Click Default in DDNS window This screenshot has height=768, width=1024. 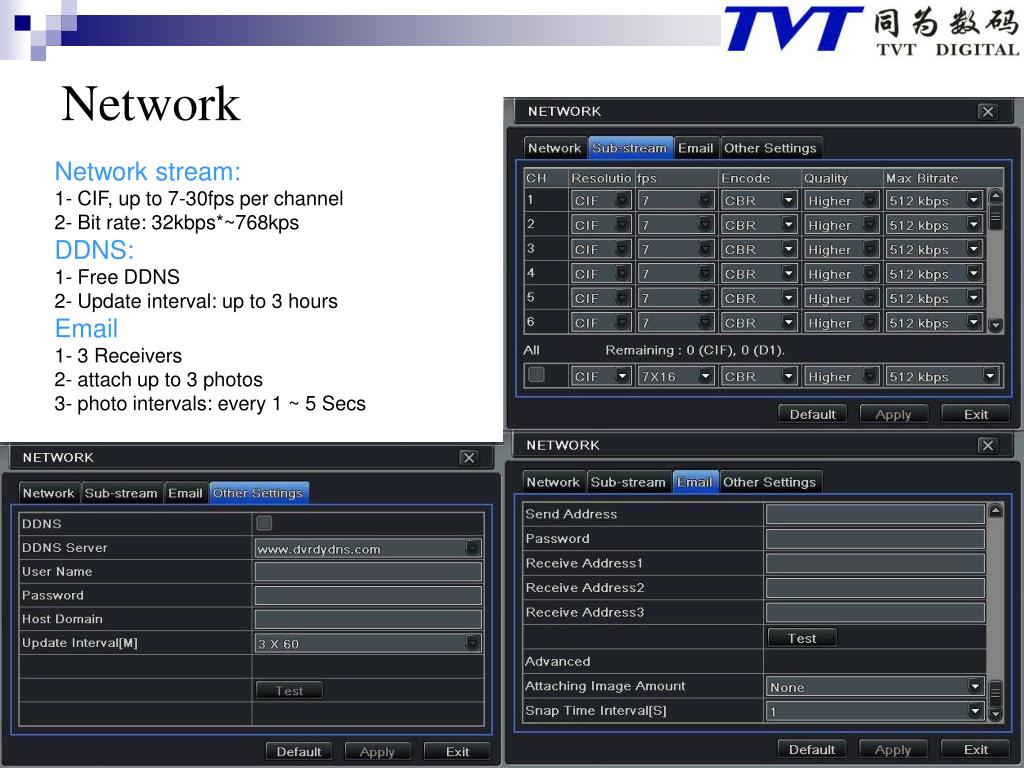point(298,752)
